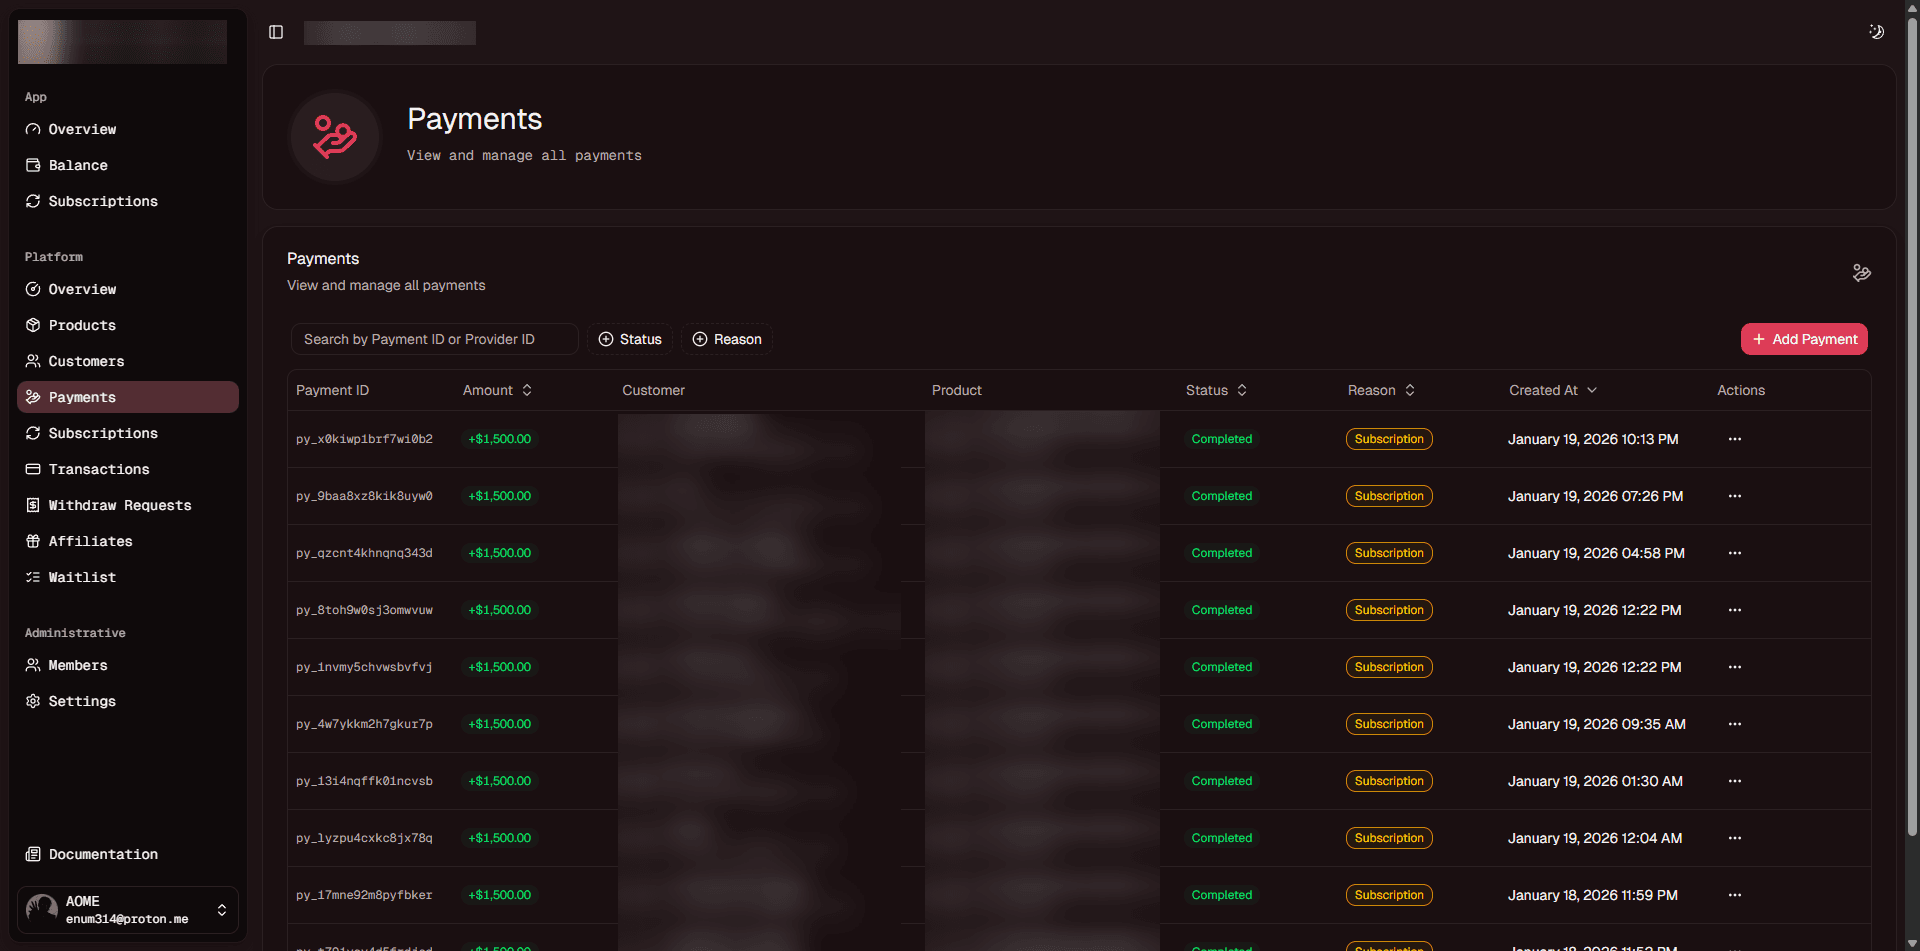The height and width of the screenshot is (951, 1920).
Task: Click the Add Payment button
Action: point(1804,339)
